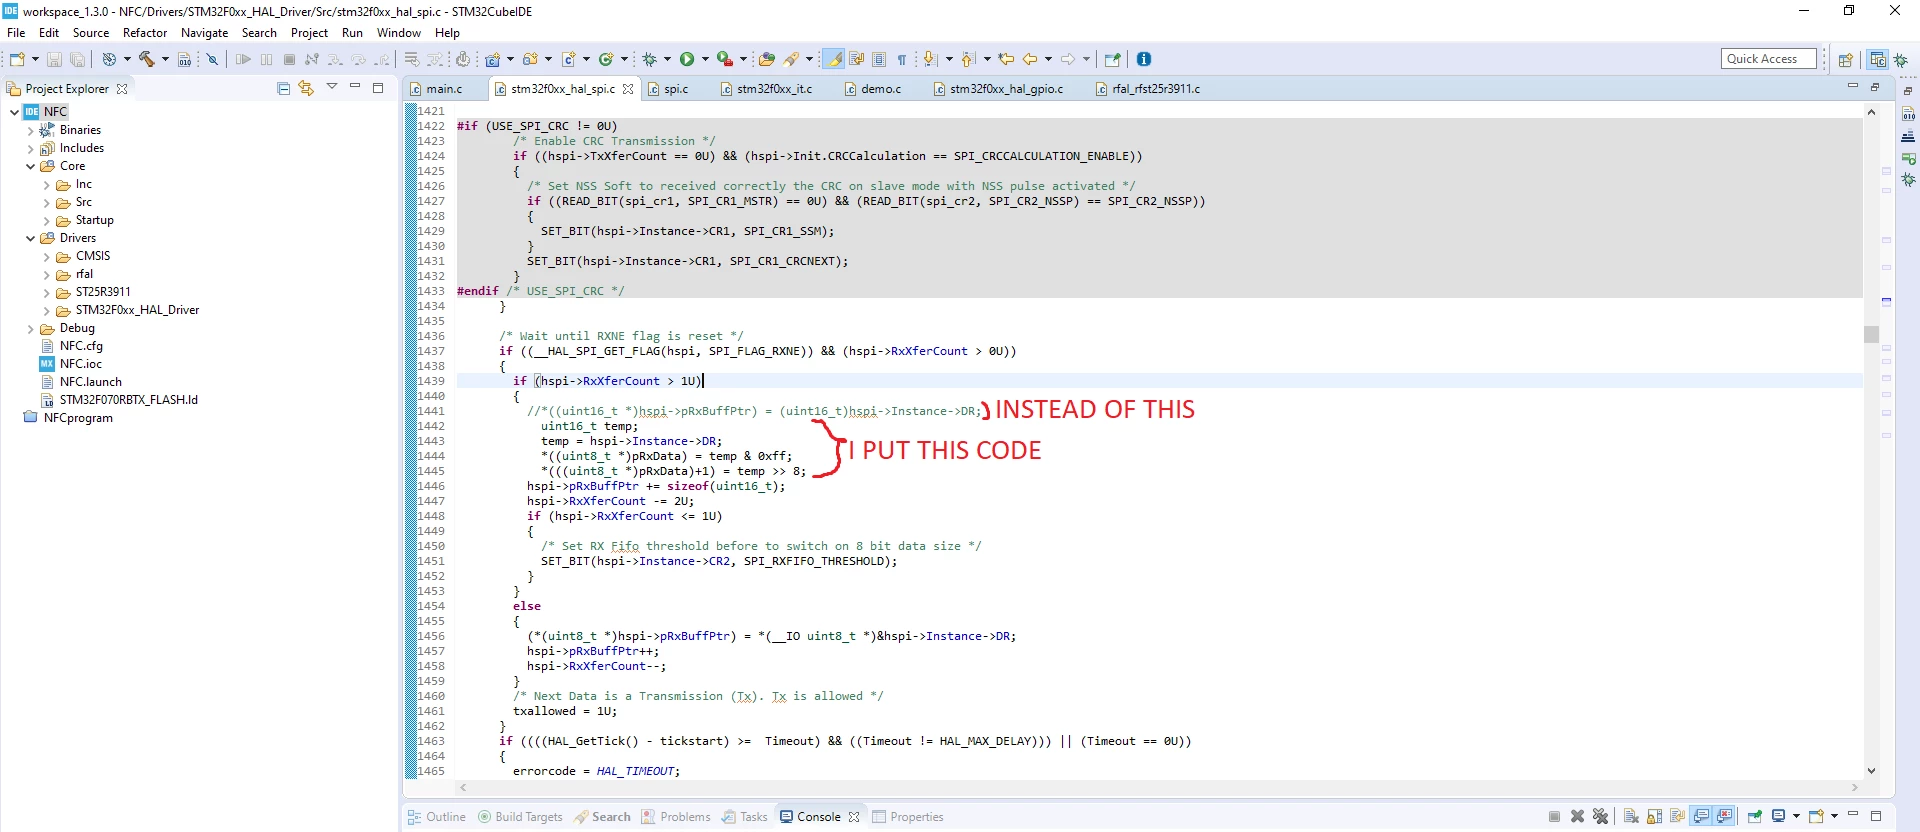1920x832 pixels.
Task: Select STM32F070RBTX_FLASH.ld file
Action: tap(128, 400)
